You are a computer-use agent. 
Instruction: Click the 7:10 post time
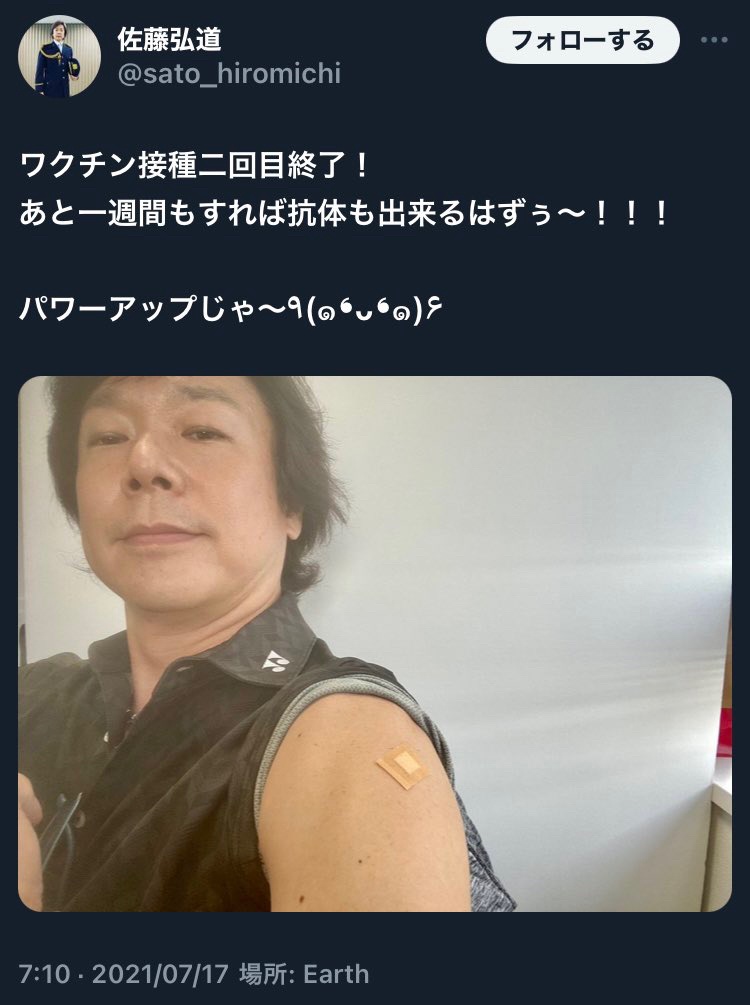click(44, 974)
